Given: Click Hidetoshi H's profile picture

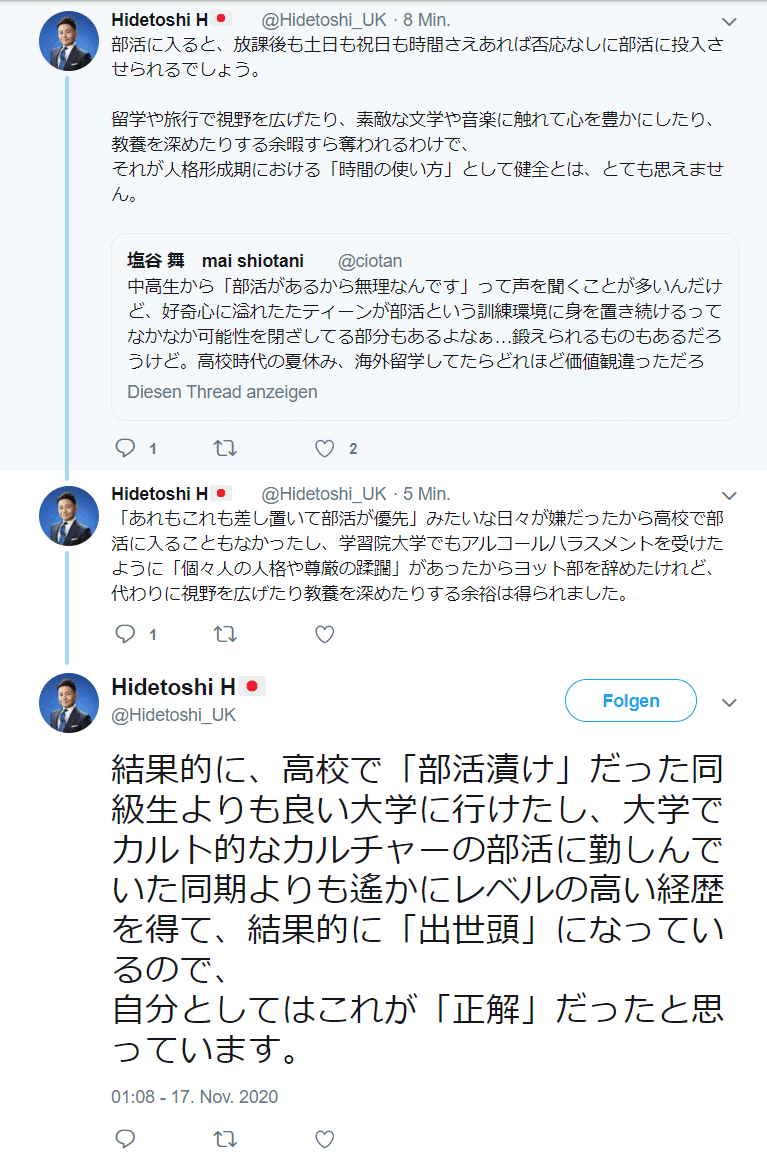Looking at the screenshot, I should pyautogui.click(x=68, y=702).
